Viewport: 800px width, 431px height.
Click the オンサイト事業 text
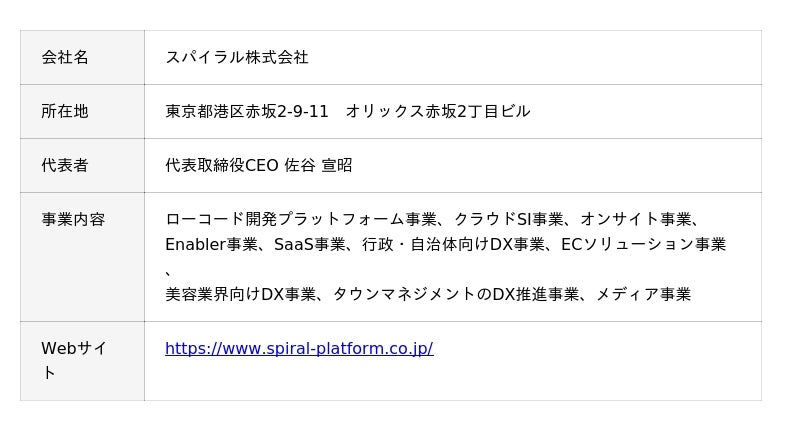(635, 220)
